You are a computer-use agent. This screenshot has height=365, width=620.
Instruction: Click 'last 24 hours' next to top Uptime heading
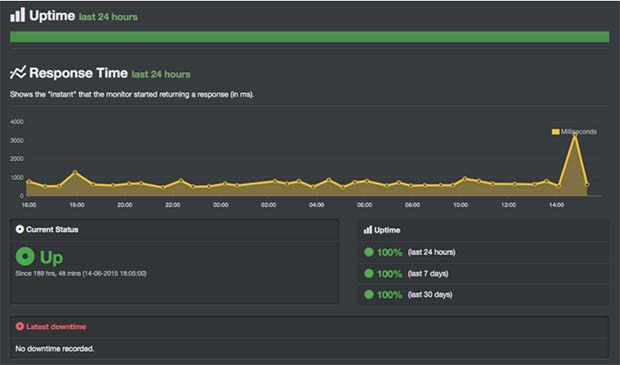pyautogui.click(x=108, y=17)
